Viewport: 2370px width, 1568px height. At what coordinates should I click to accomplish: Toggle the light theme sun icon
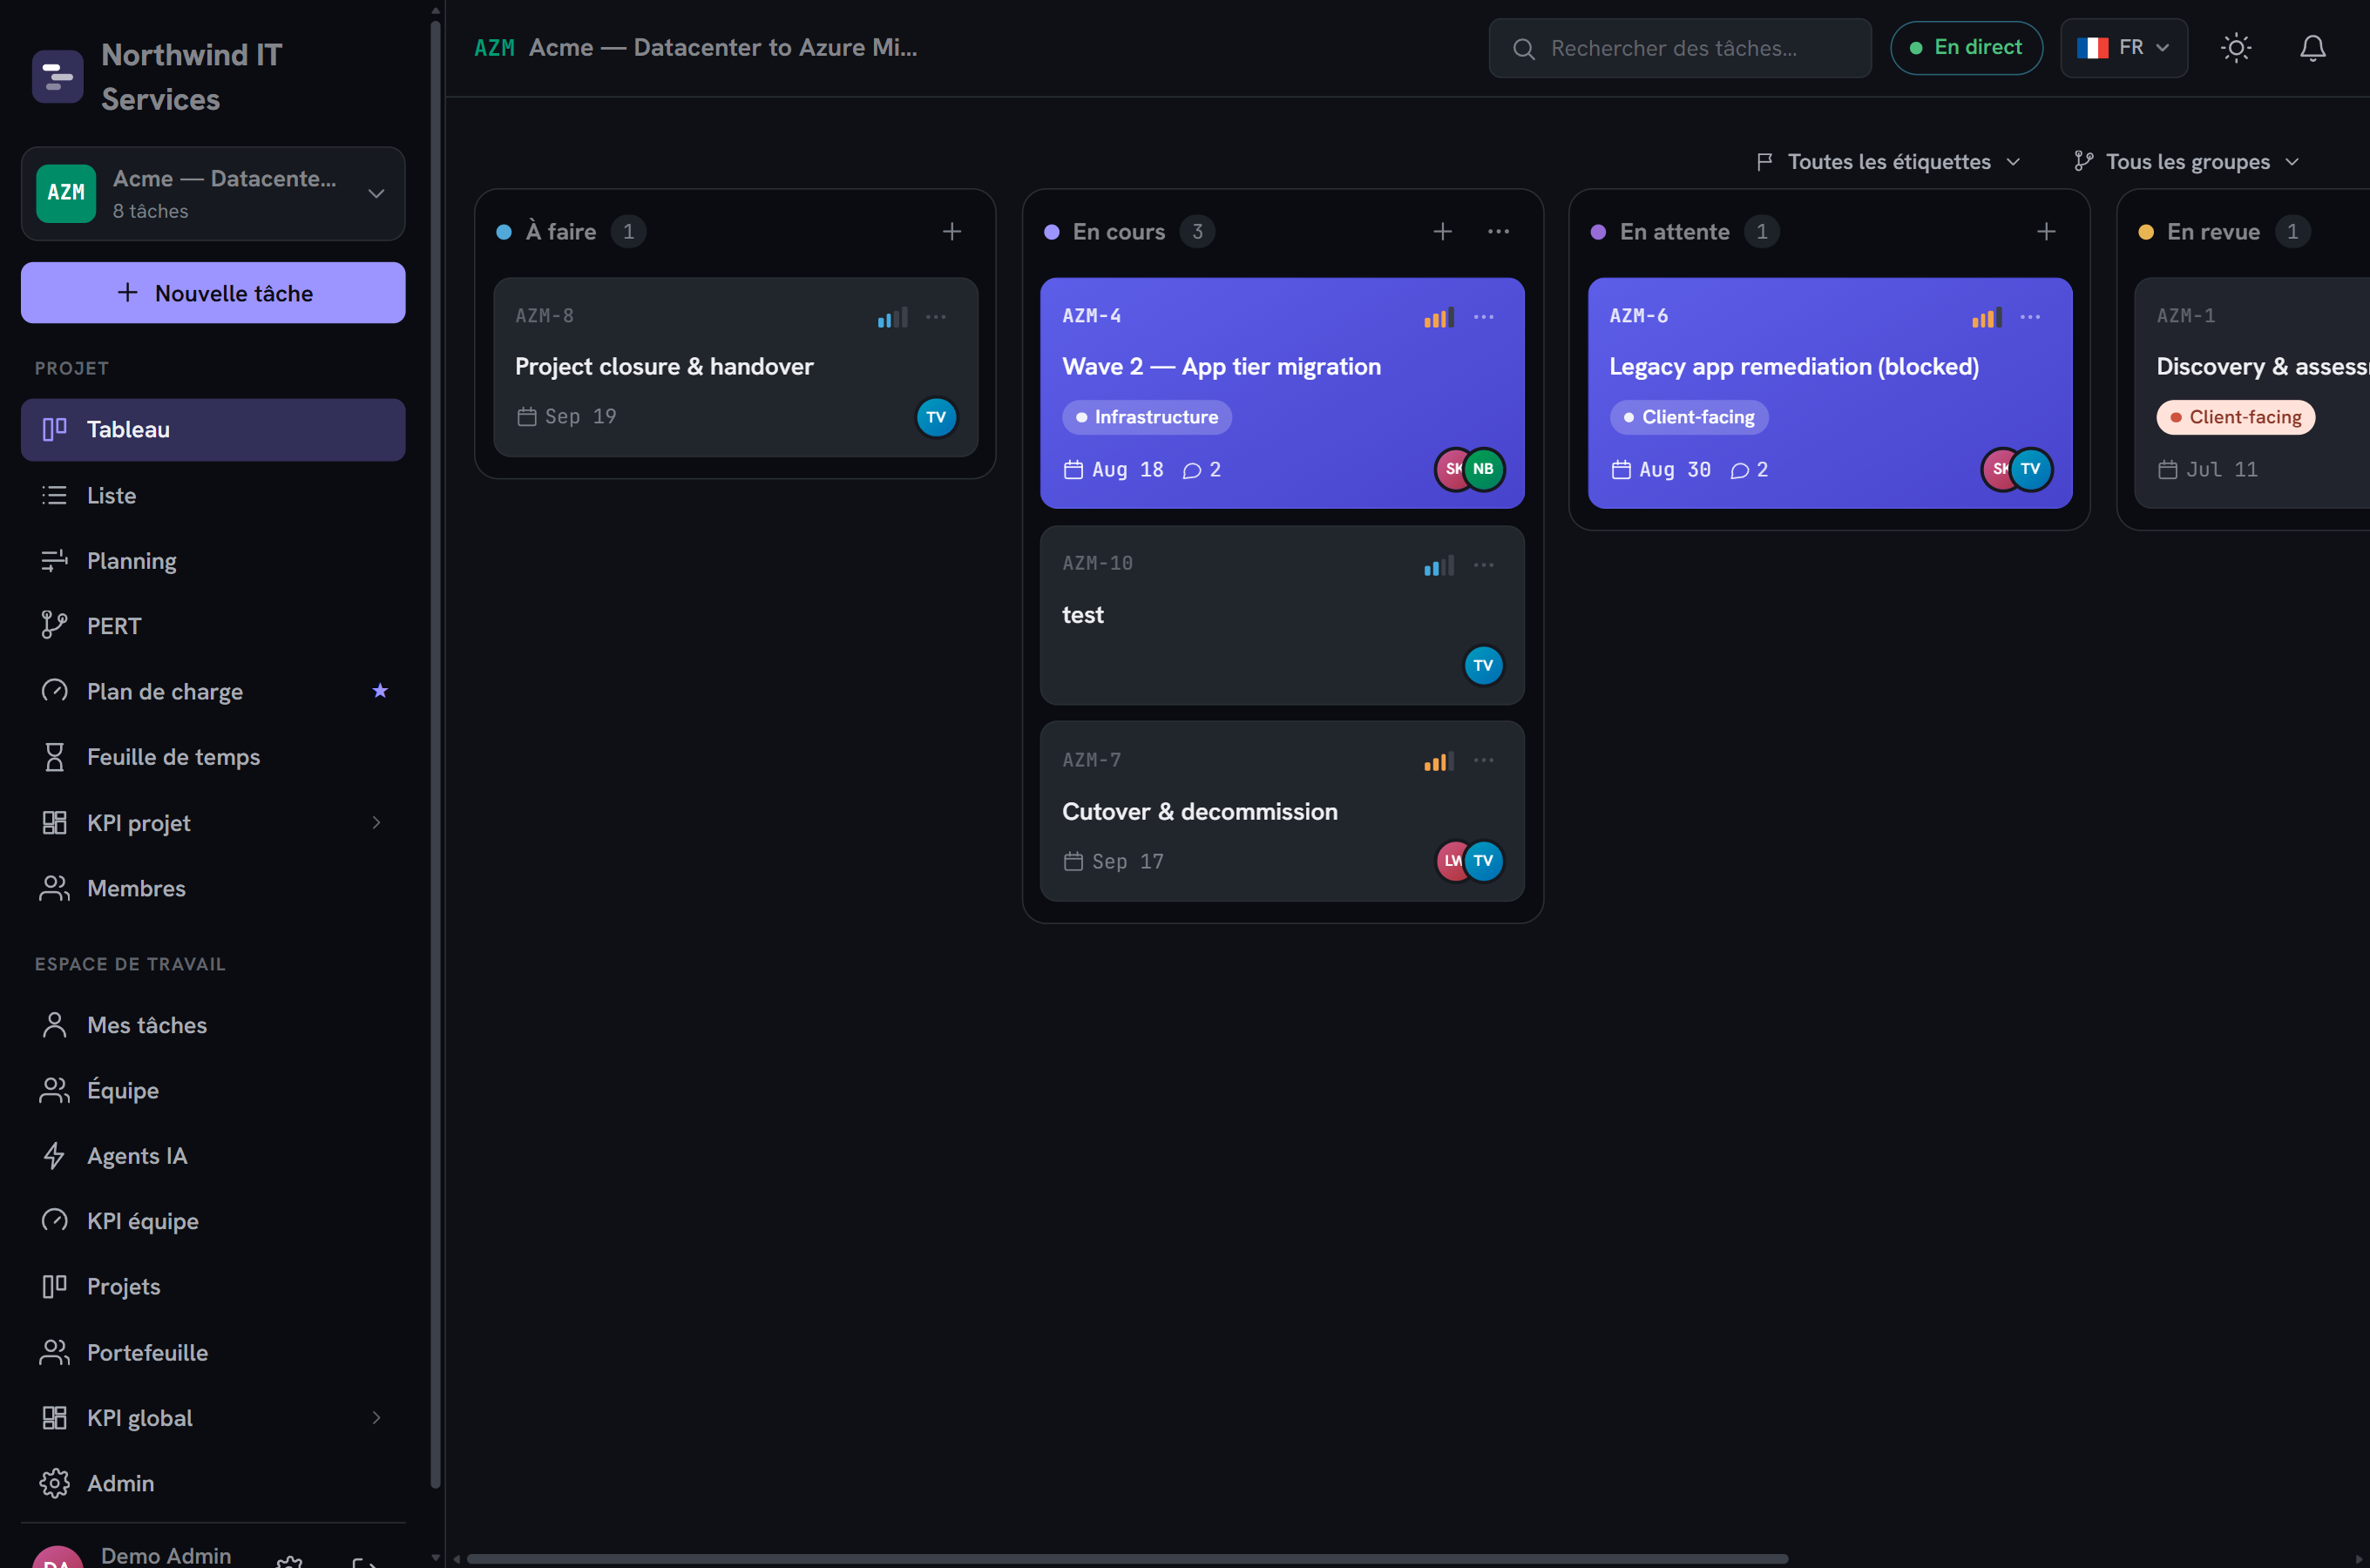(x=2236, y=48)
